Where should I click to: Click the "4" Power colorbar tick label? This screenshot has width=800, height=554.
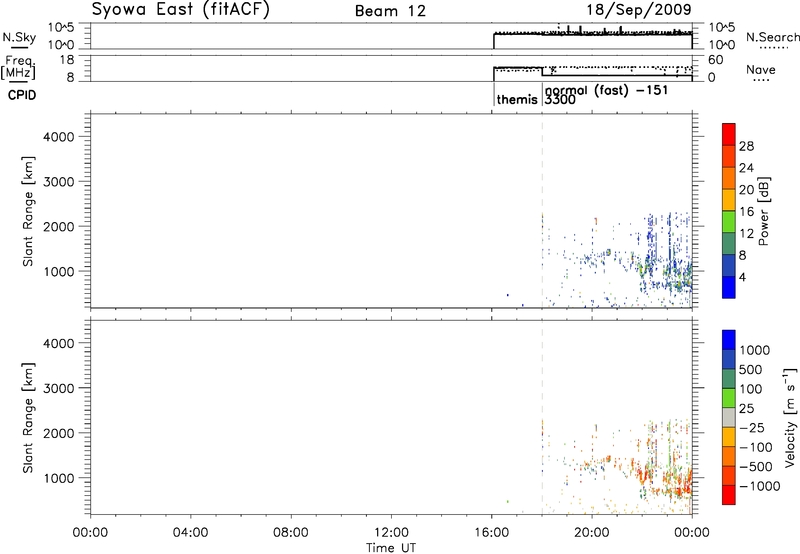[x=742, y=278]
